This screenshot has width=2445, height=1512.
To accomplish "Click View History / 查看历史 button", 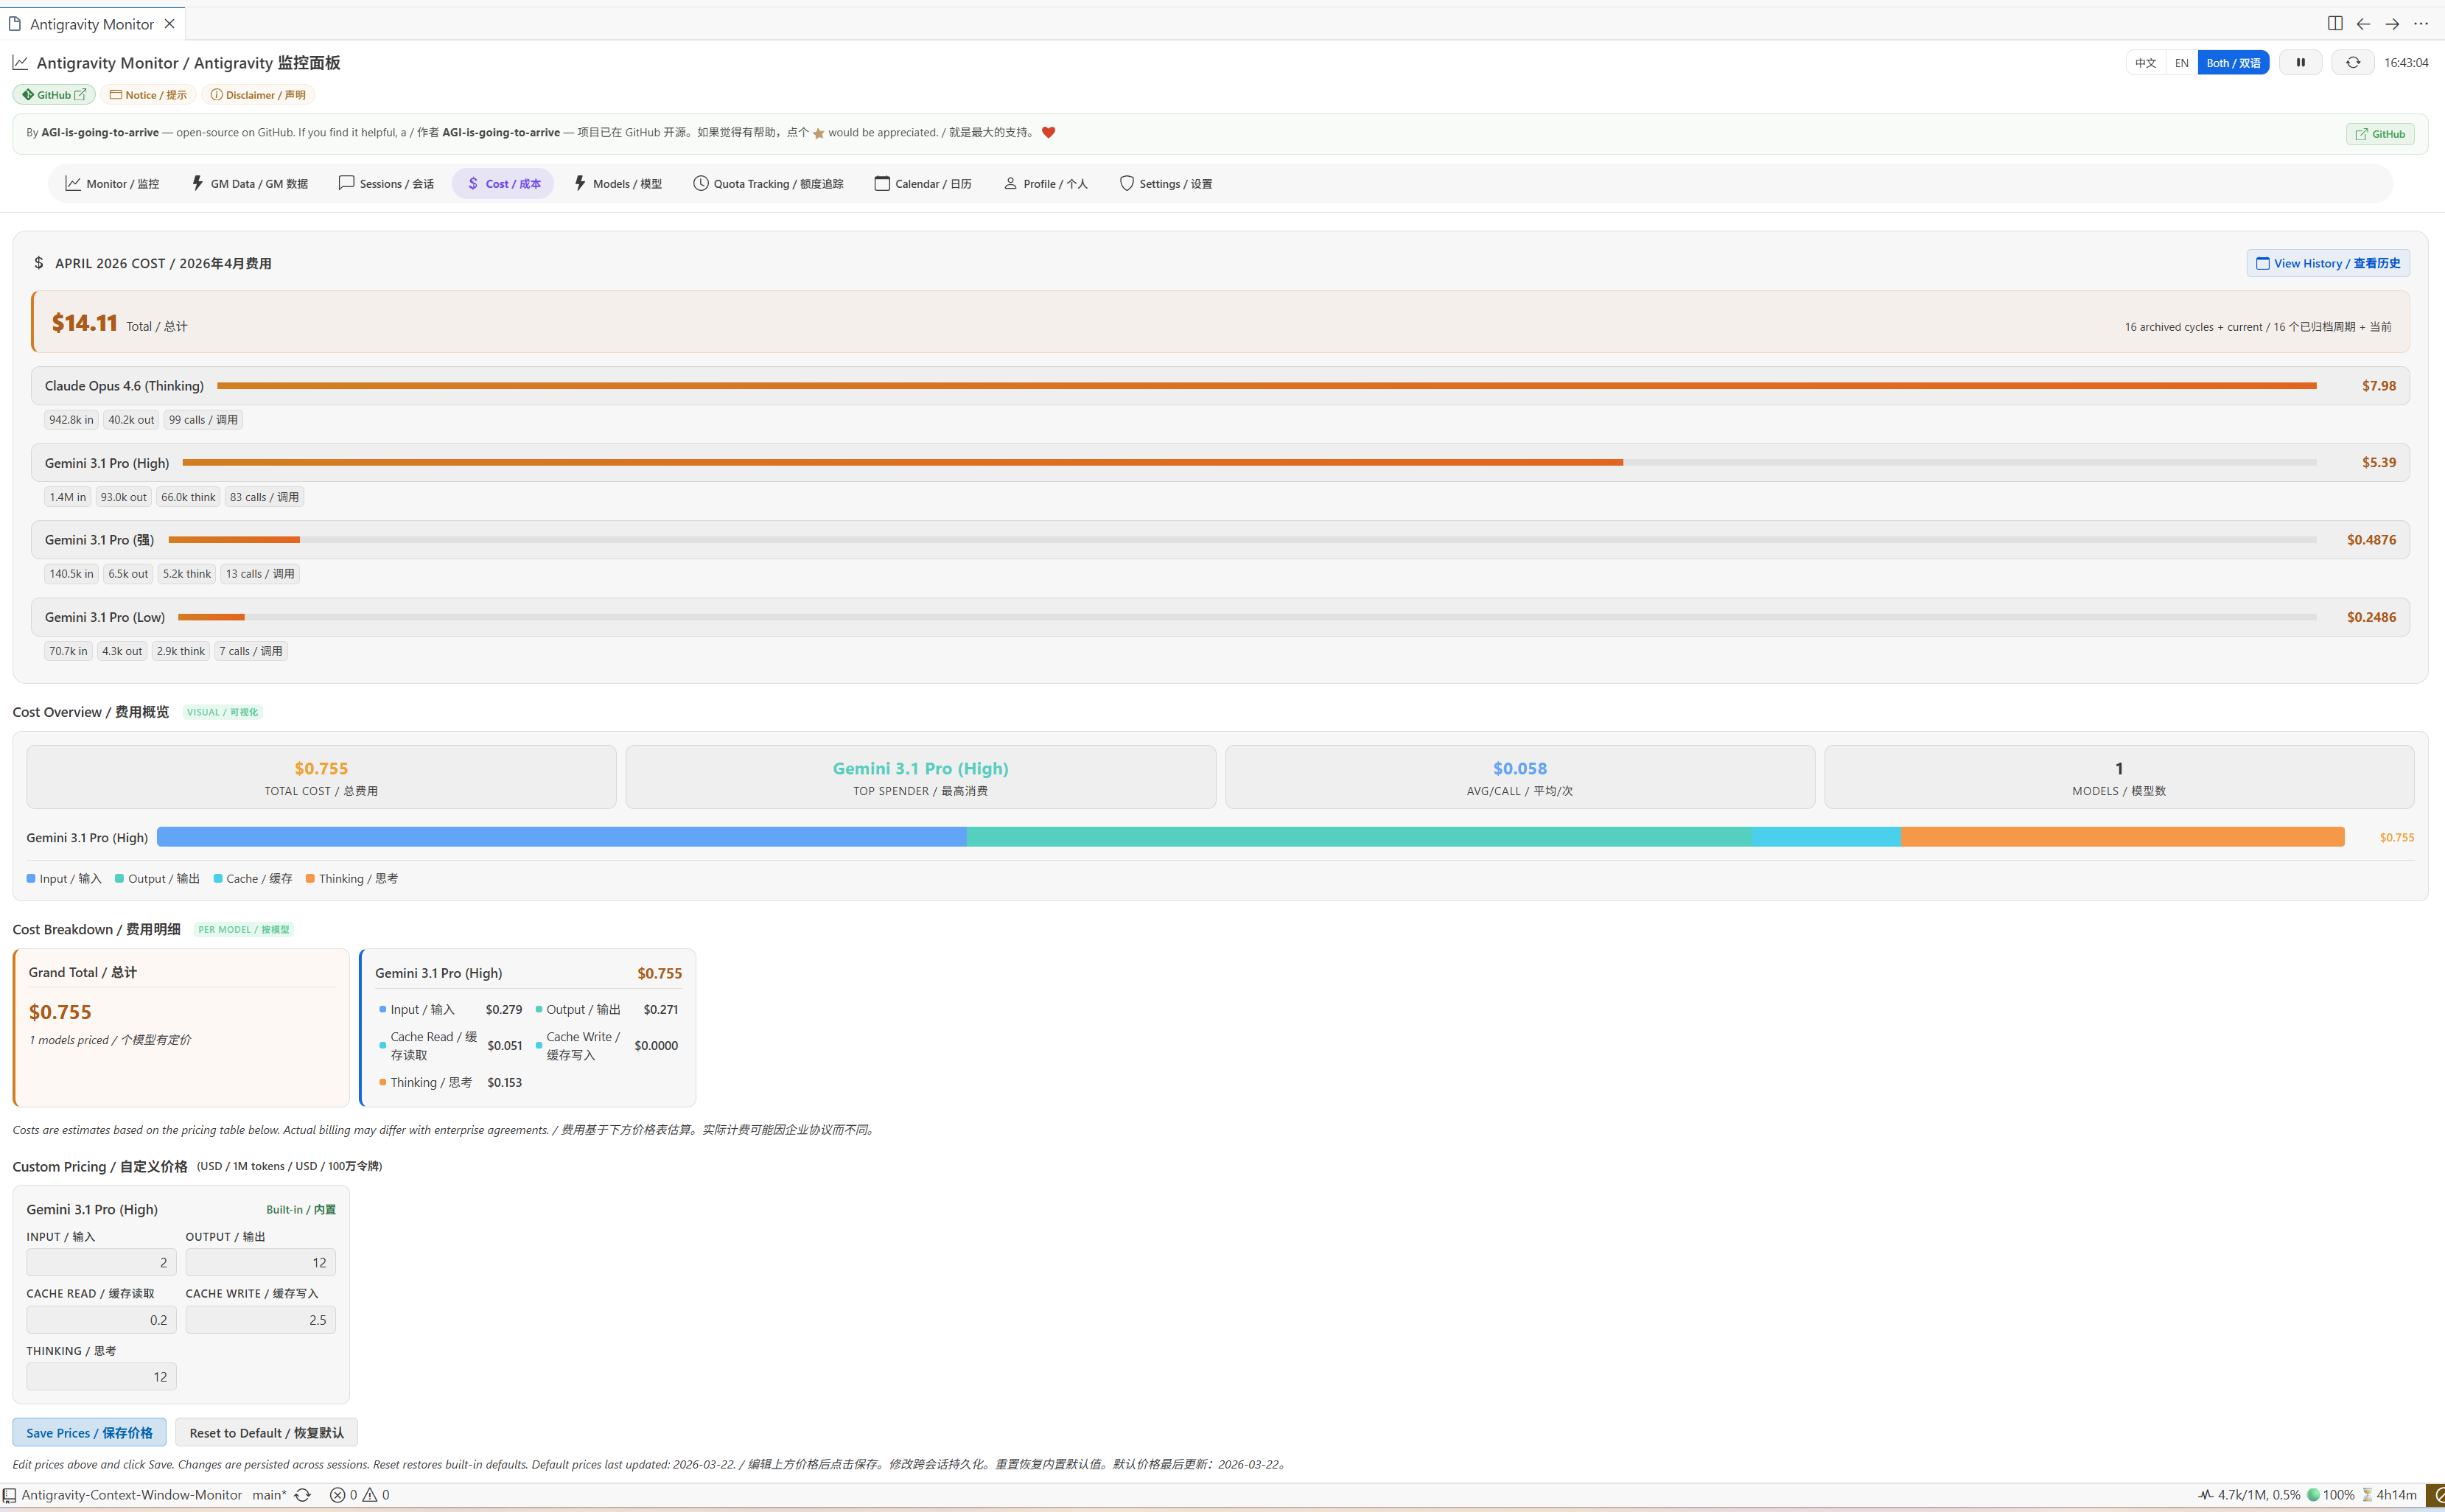I will point(2328,263).
